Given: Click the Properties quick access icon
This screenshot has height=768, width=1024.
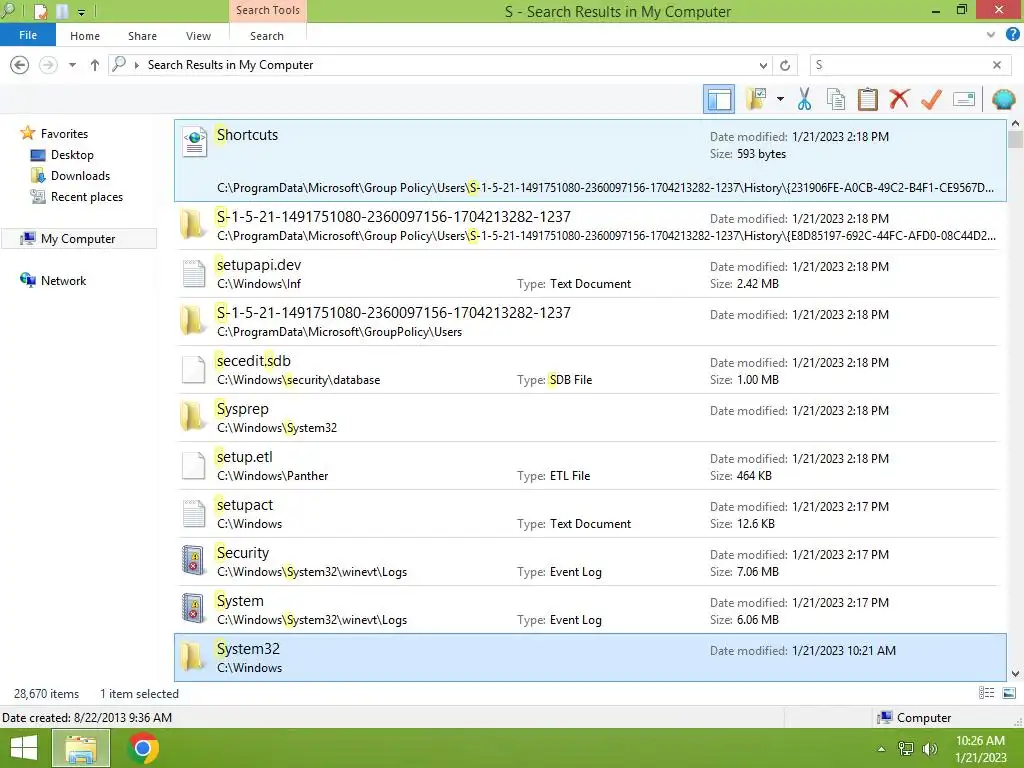Looking at the screenshot, I should click(x=40, y=11).
